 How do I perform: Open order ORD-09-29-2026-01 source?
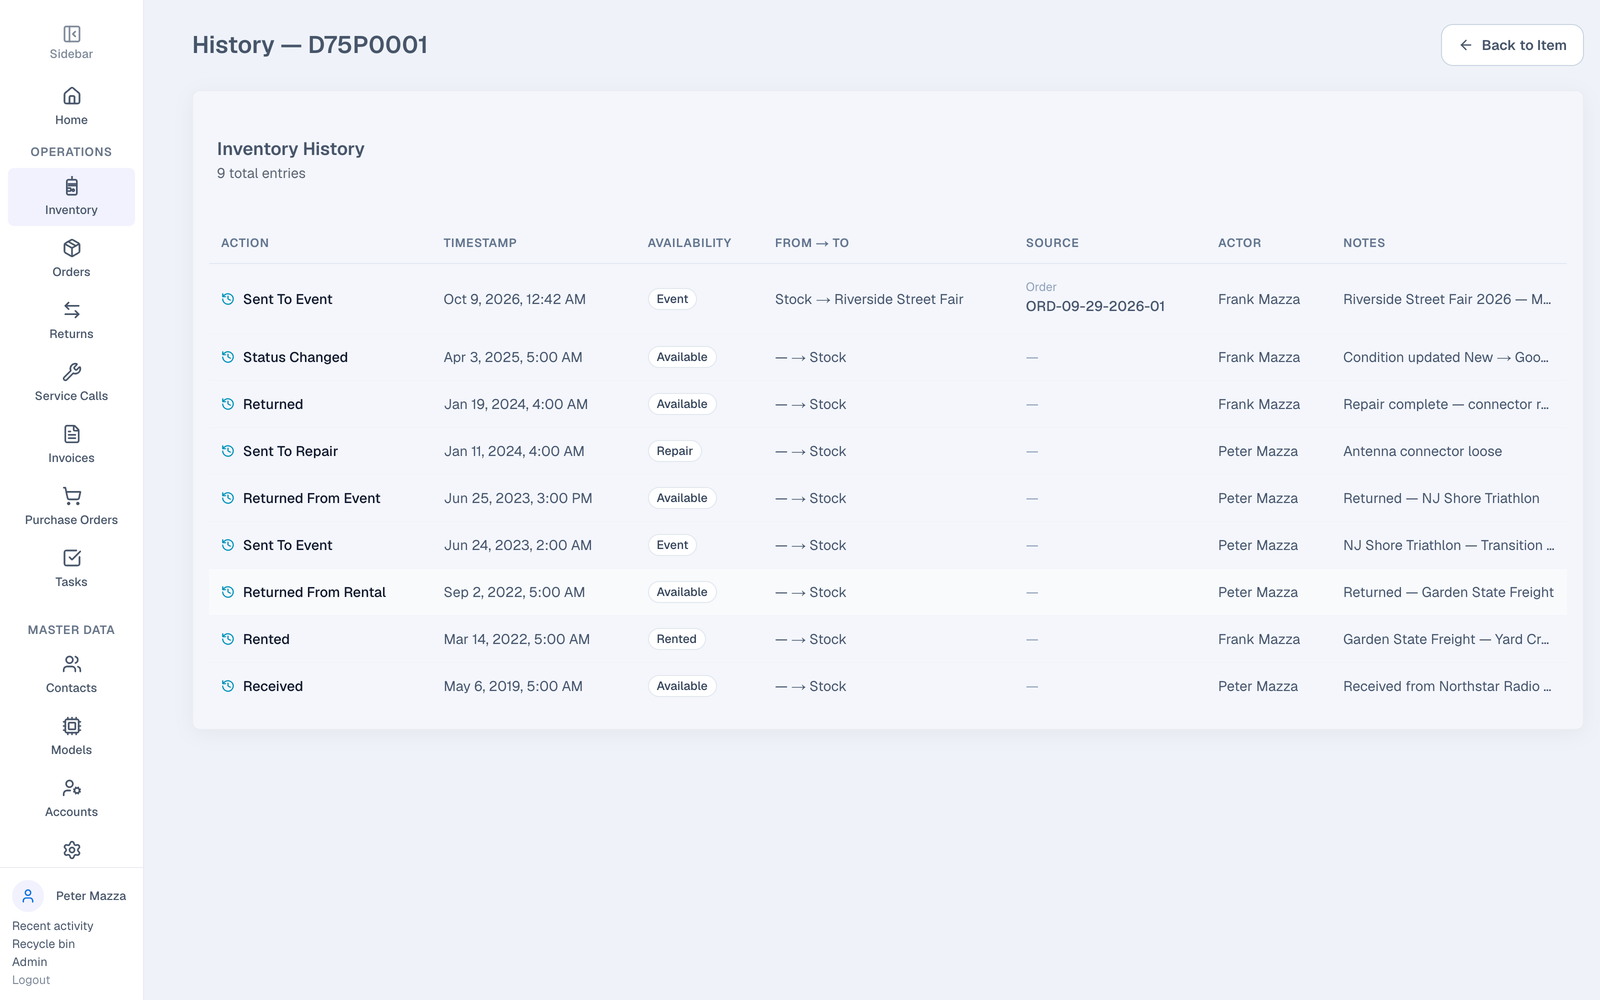coord(1095,306)
